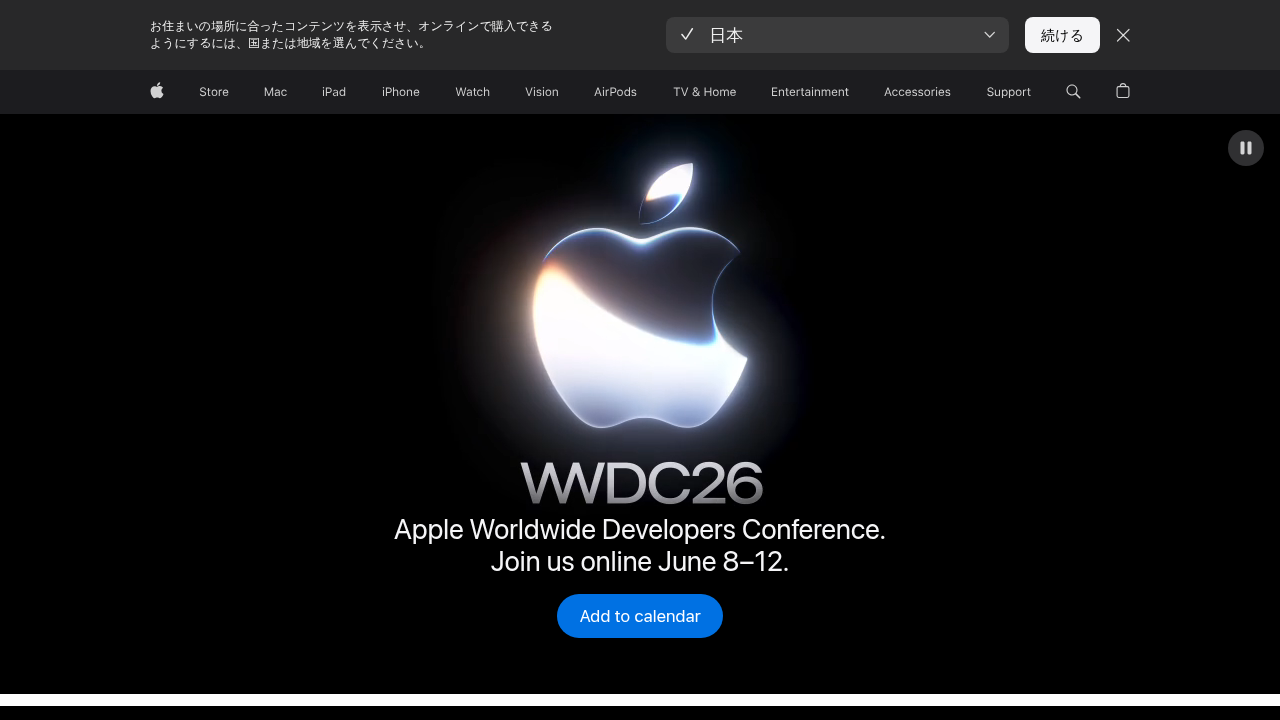Open the Accessories menu
Screen dimensions: 1280x720
(x=917, y=92)
